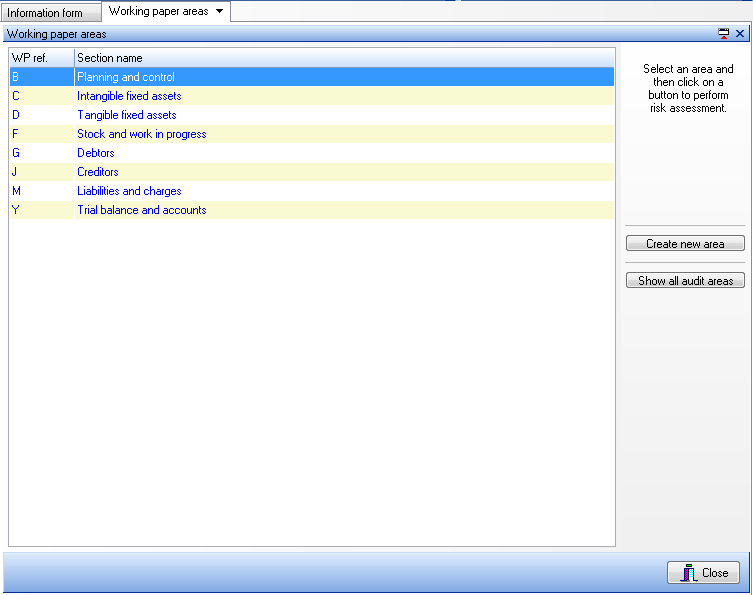This screenshot has width=753, height=595.
Task: Sort by the Section name column header
Action: coord(344,58)
